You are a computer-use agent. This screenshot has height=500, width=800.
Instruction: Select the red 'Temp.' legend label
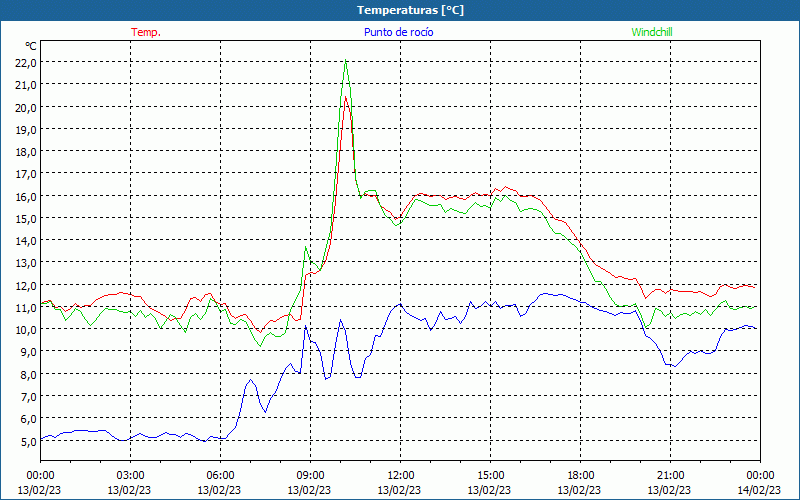[146, 32]
